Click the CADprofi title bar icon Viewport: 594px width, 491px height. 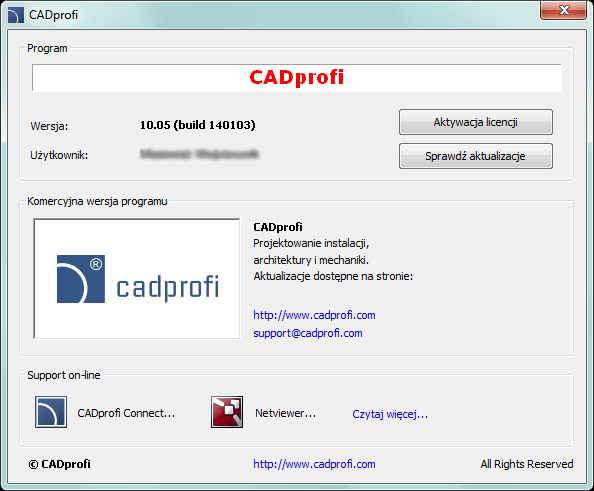click(16, 15)
